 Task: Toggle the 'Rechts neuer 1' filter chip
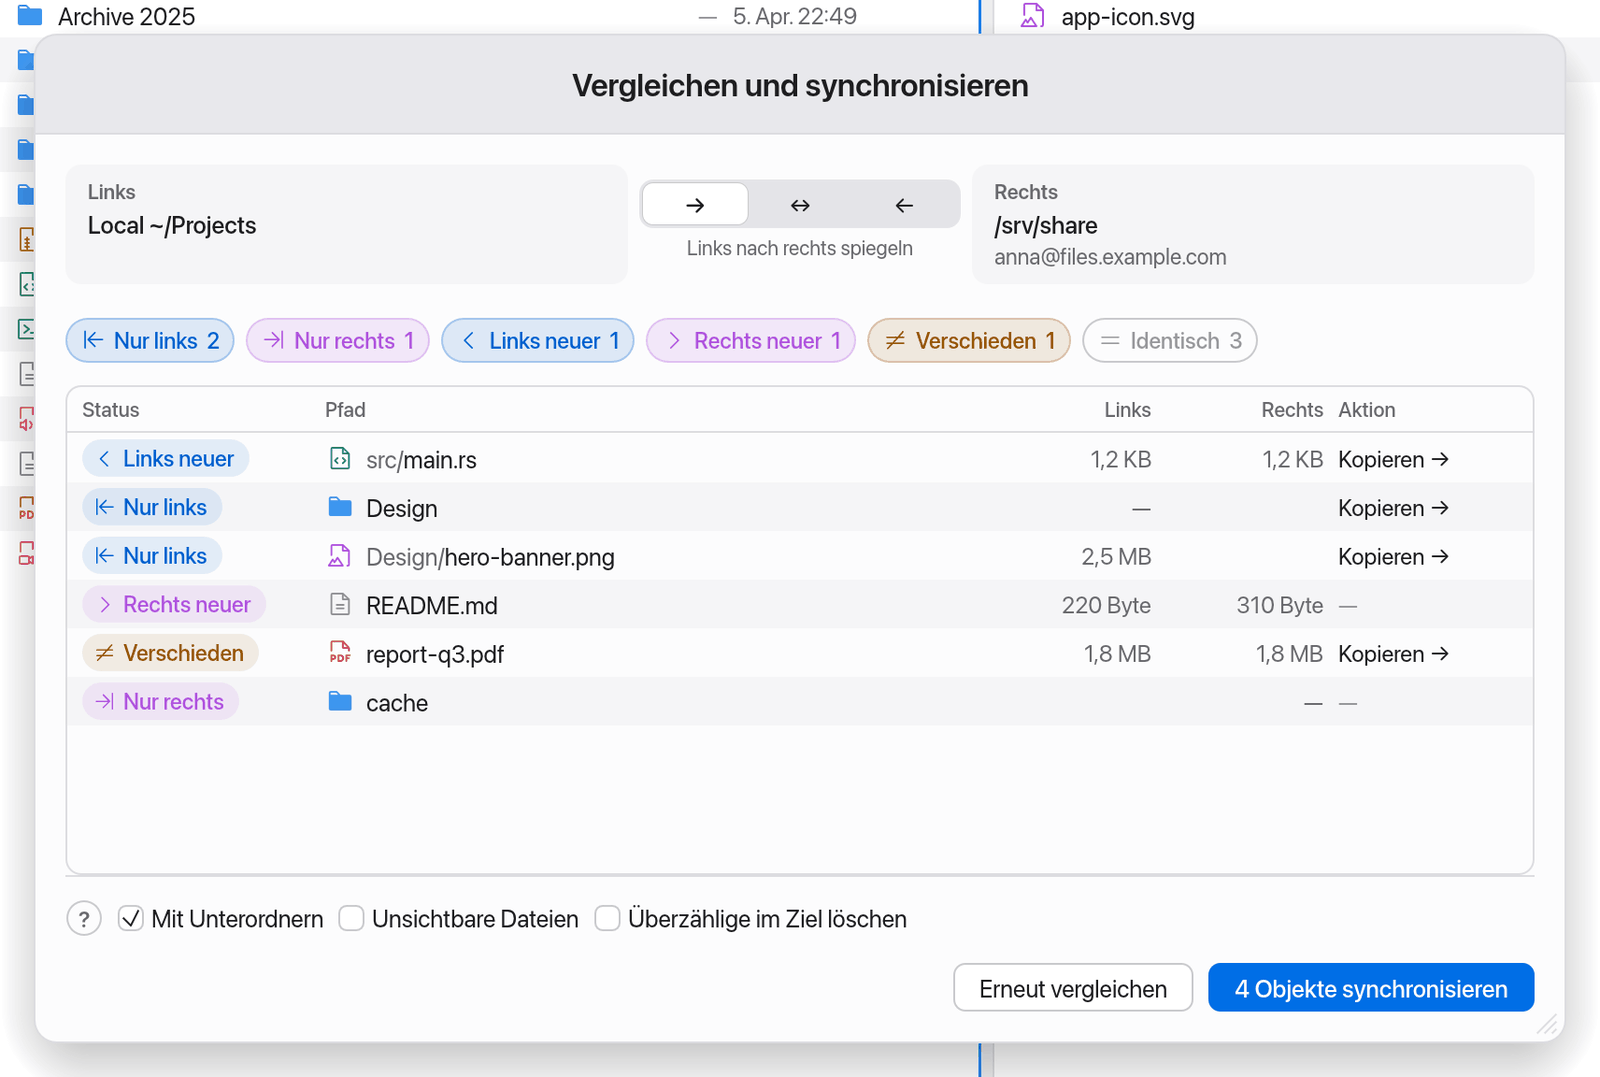click(751, 341)
